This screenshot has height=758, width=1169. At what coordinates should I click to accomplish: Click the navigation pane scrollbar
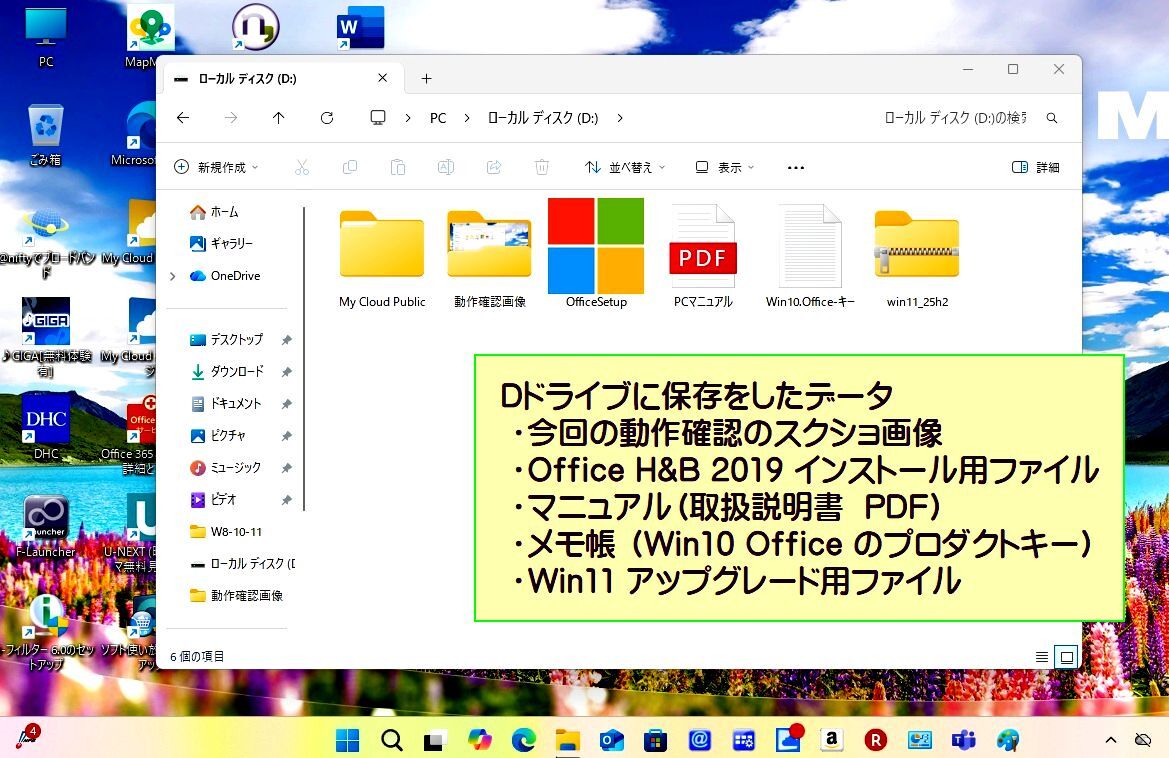click(303, 359)
